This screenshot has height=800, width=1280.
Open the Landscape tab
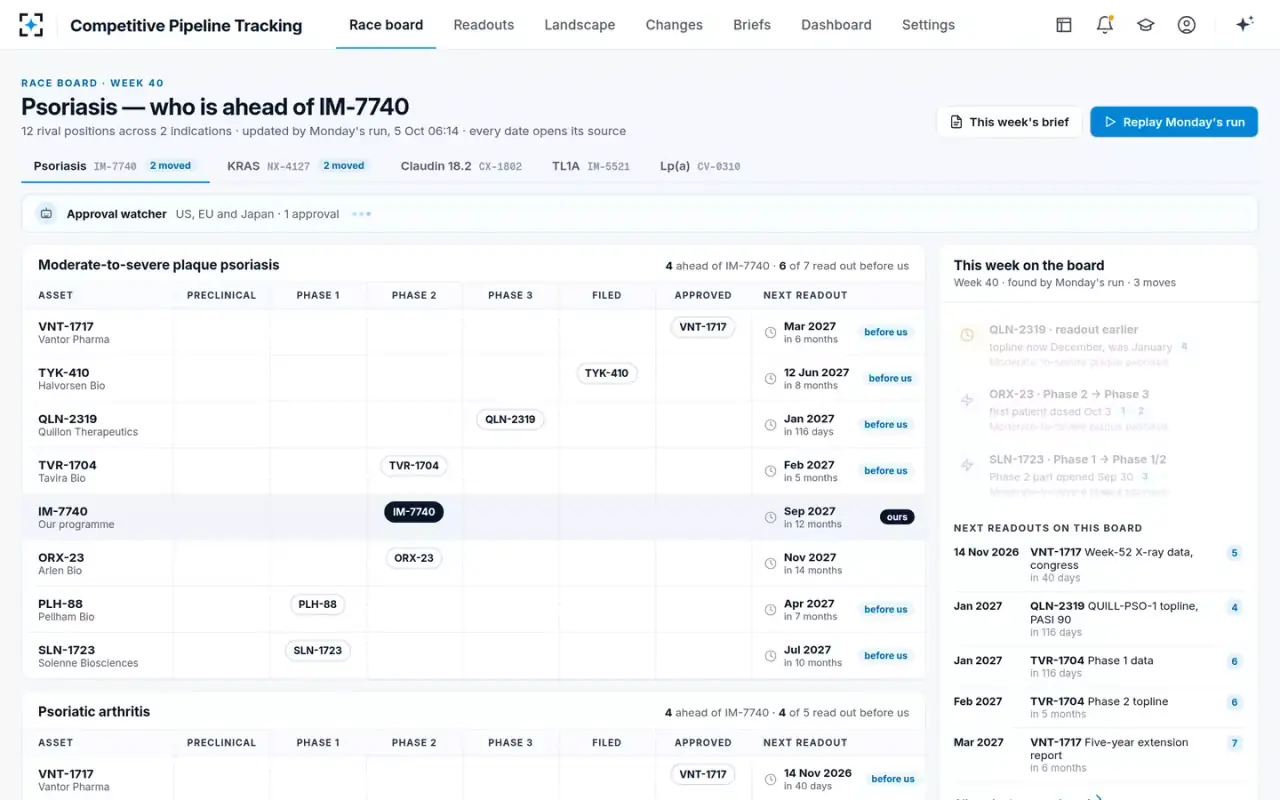(580, 25)
